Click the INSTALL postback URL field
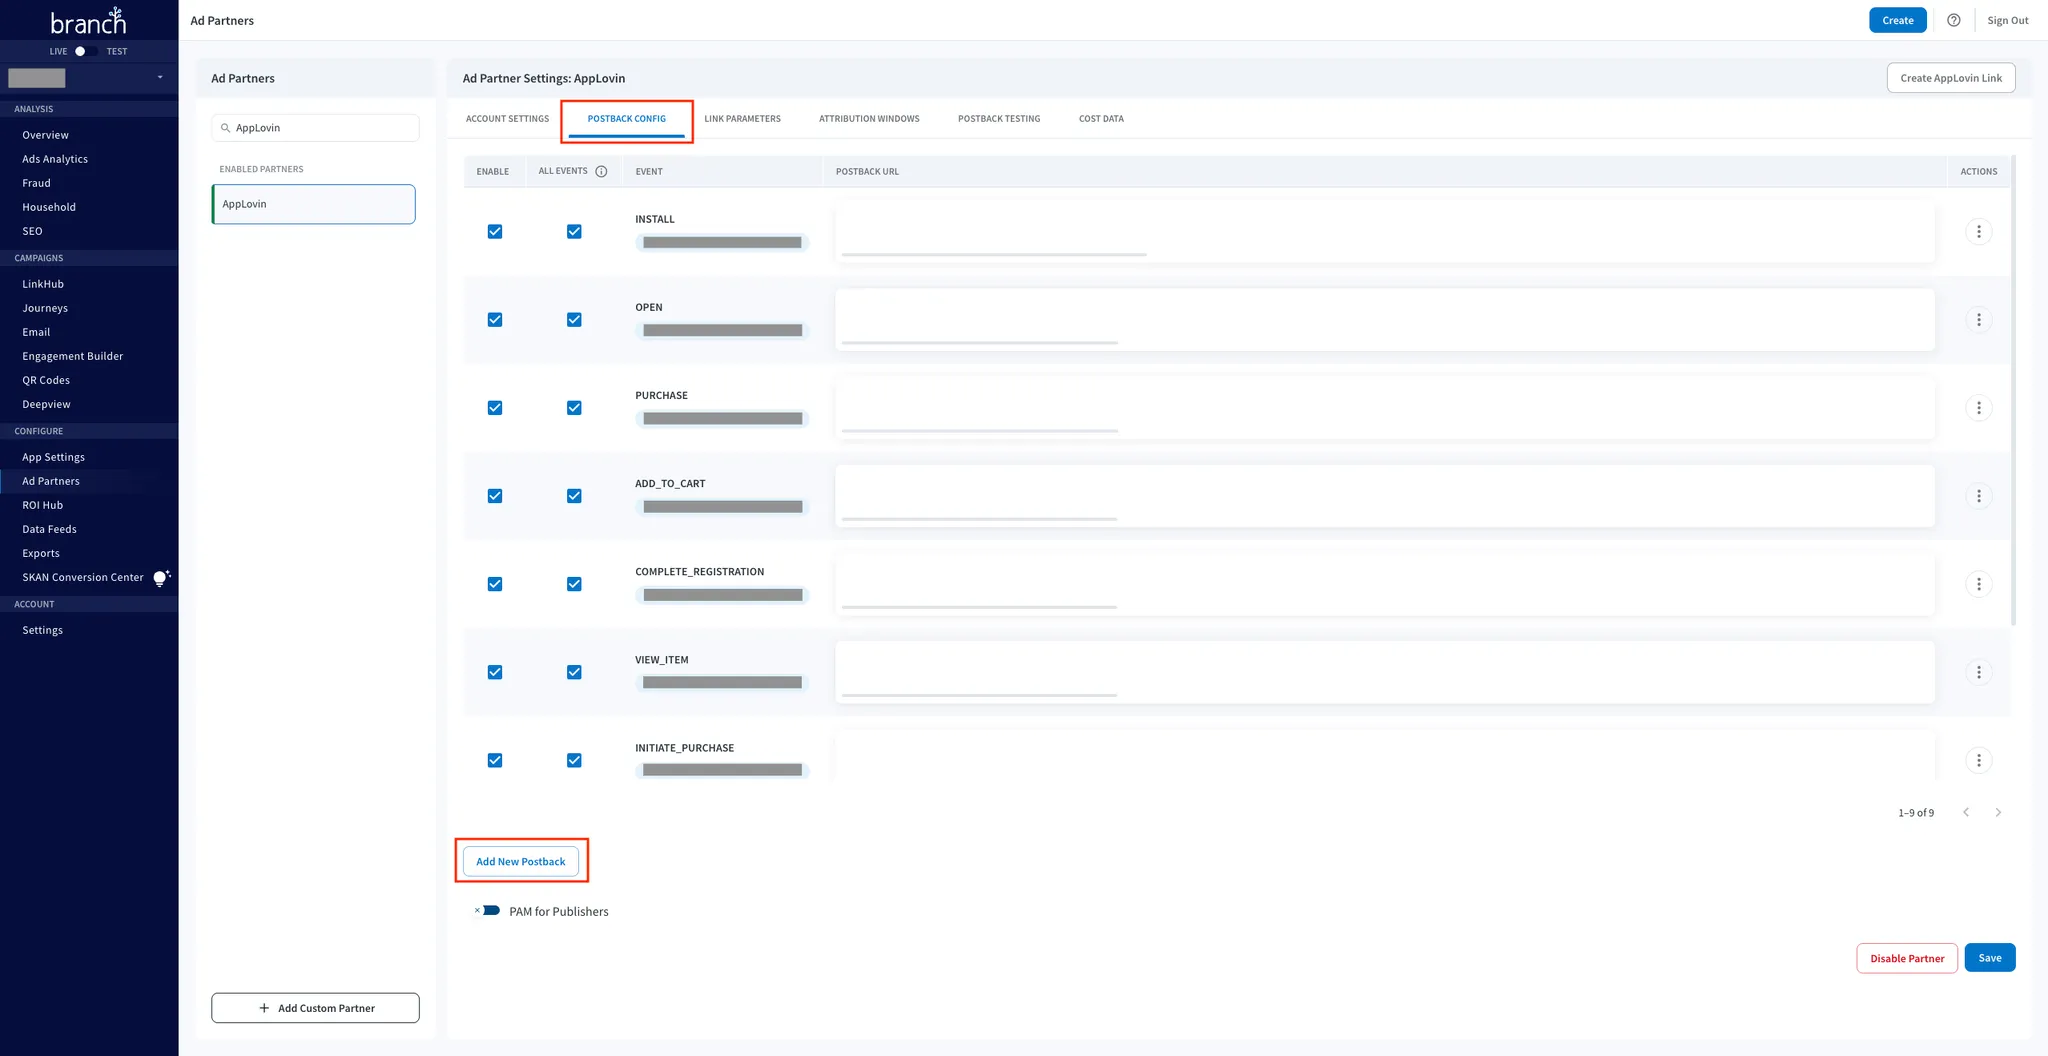The width and height of the screenshot is (2048, 1056). pyautogui.click(x=1385, y=232)
